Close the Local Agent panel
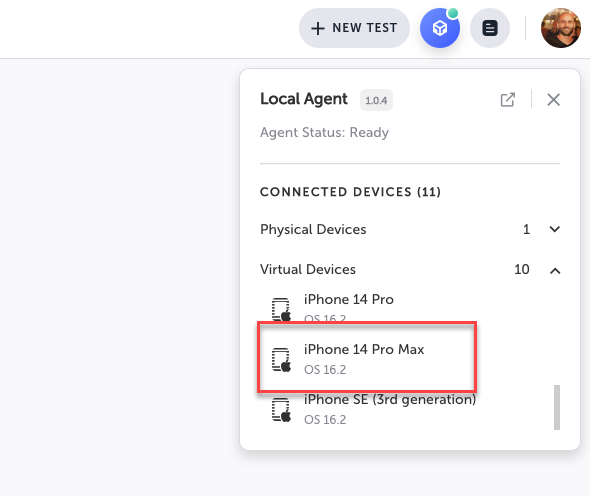 tap(553, 100)
